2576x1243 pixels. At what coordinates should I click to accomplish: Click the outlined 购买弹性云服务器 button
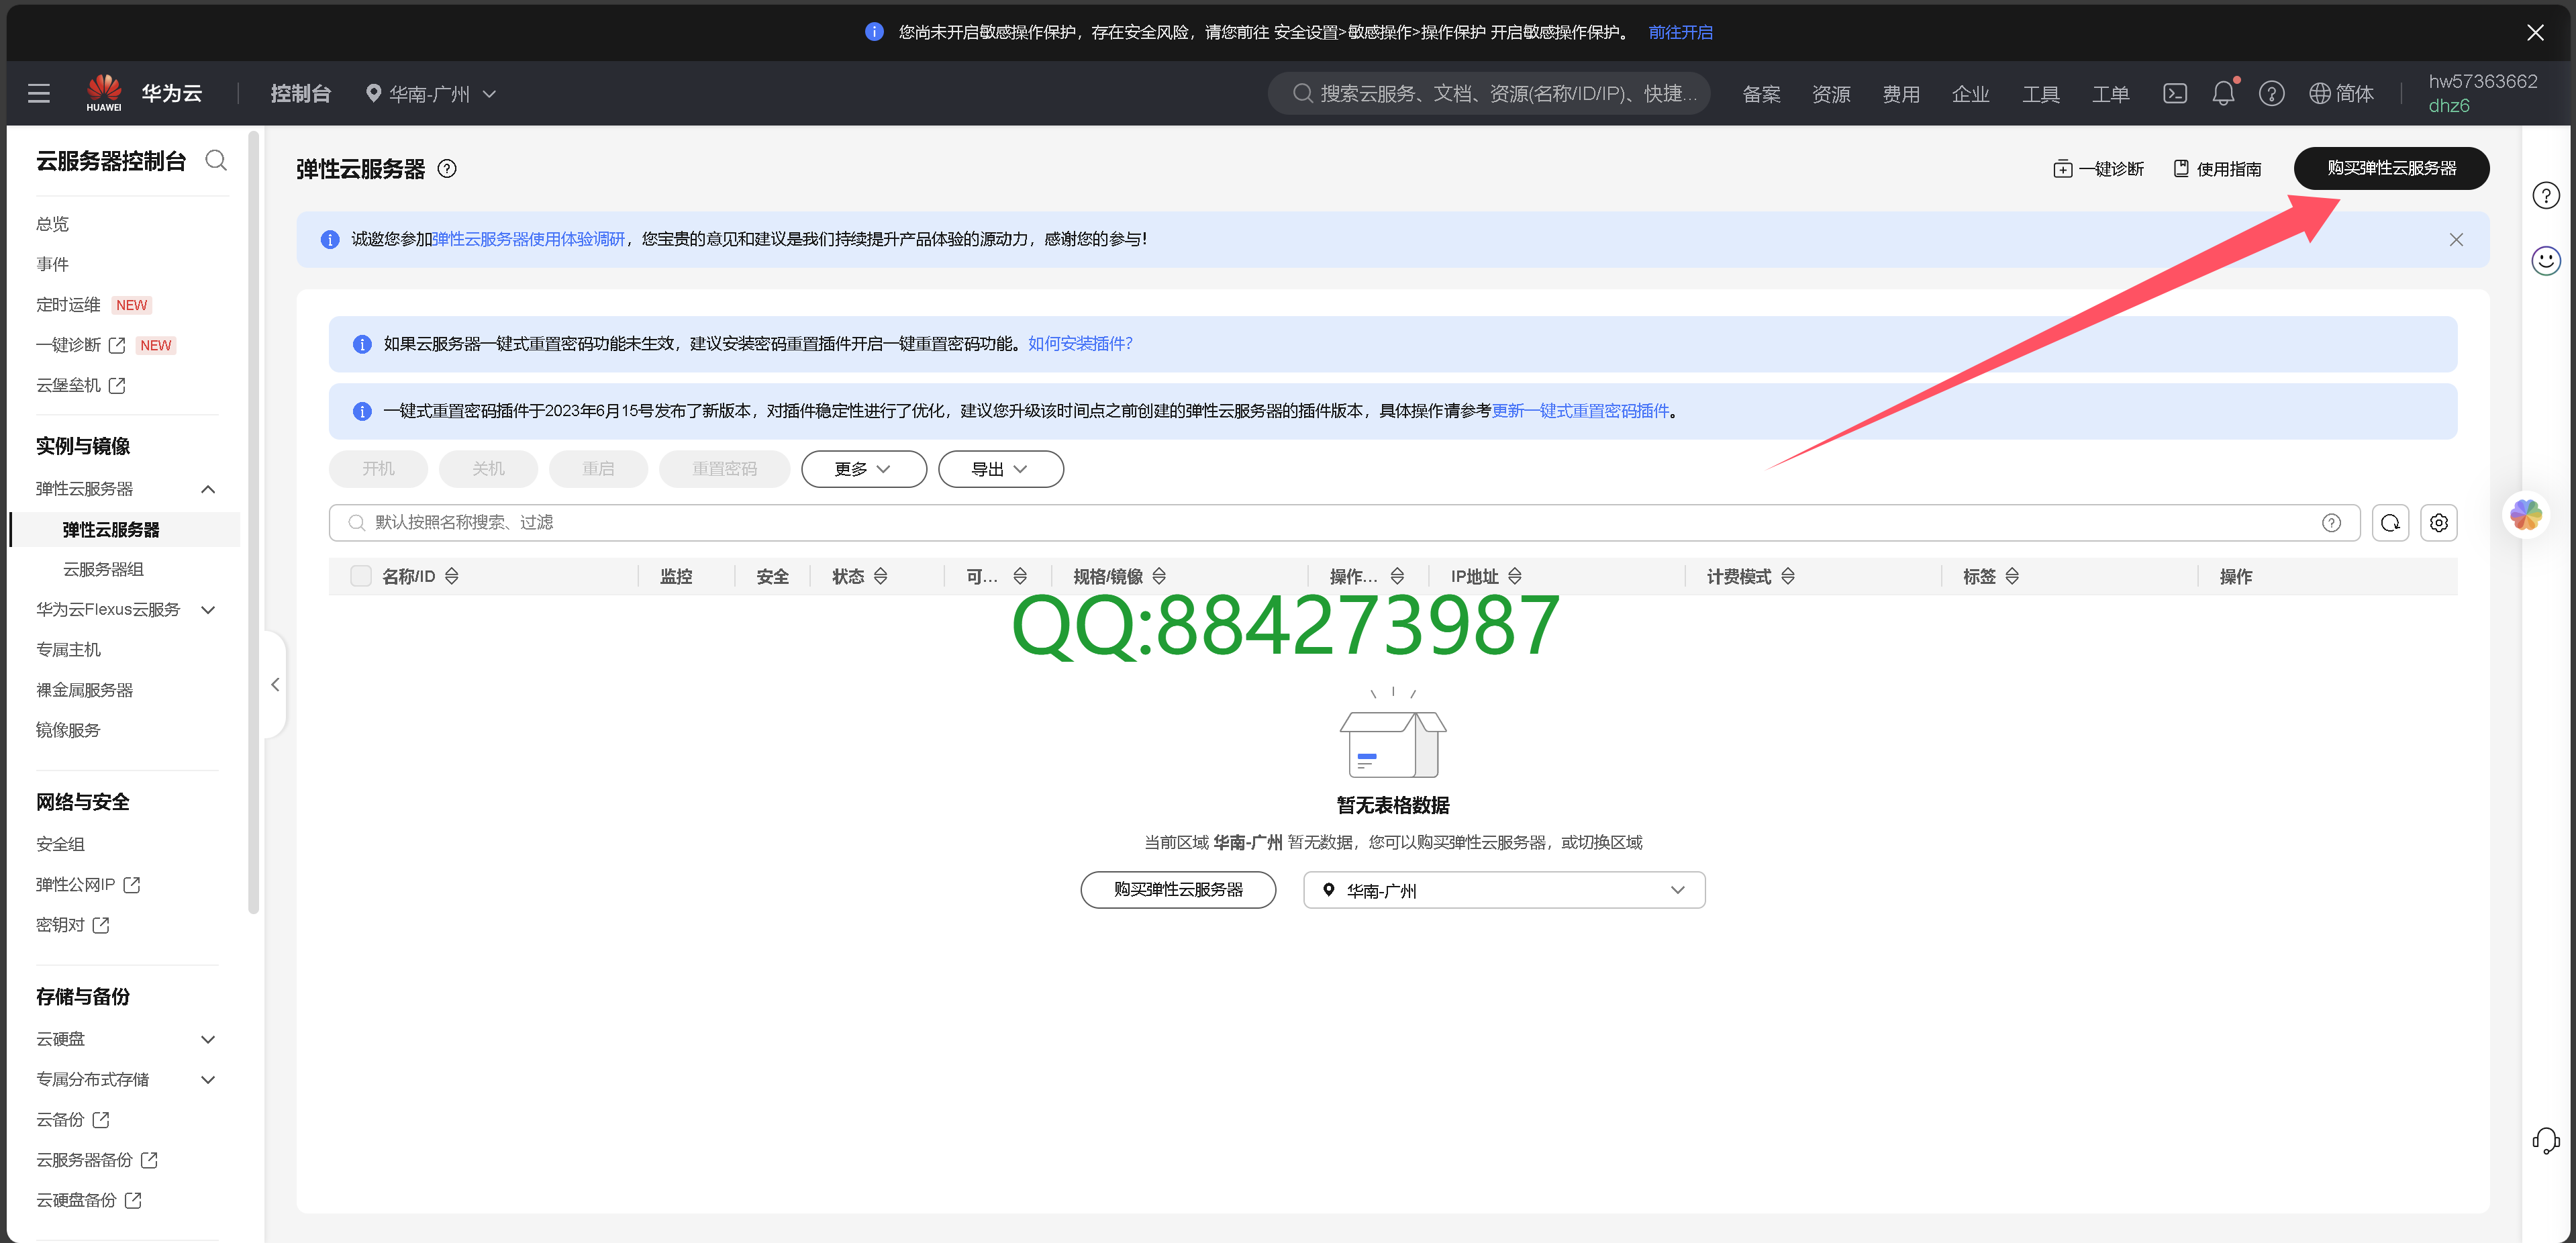[x=1178, y=890]
